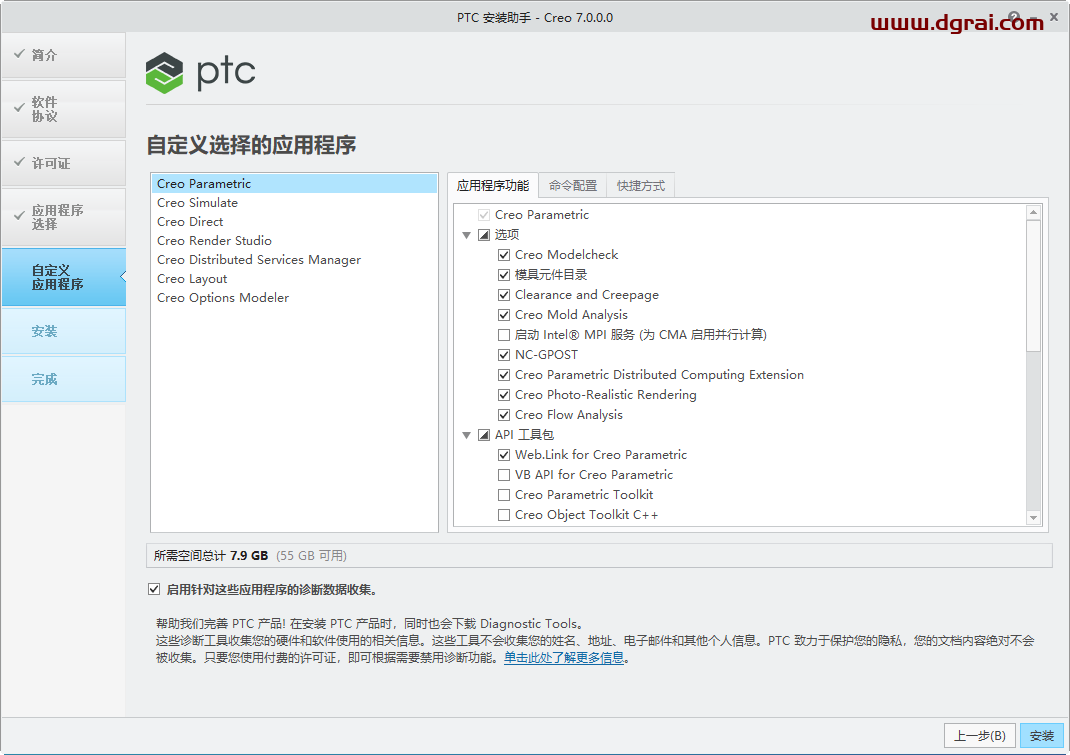Viewport: 1070px width, 755px height.
Task: Go to the 软件协议 step in sidebar
Action: coord(63,109)
